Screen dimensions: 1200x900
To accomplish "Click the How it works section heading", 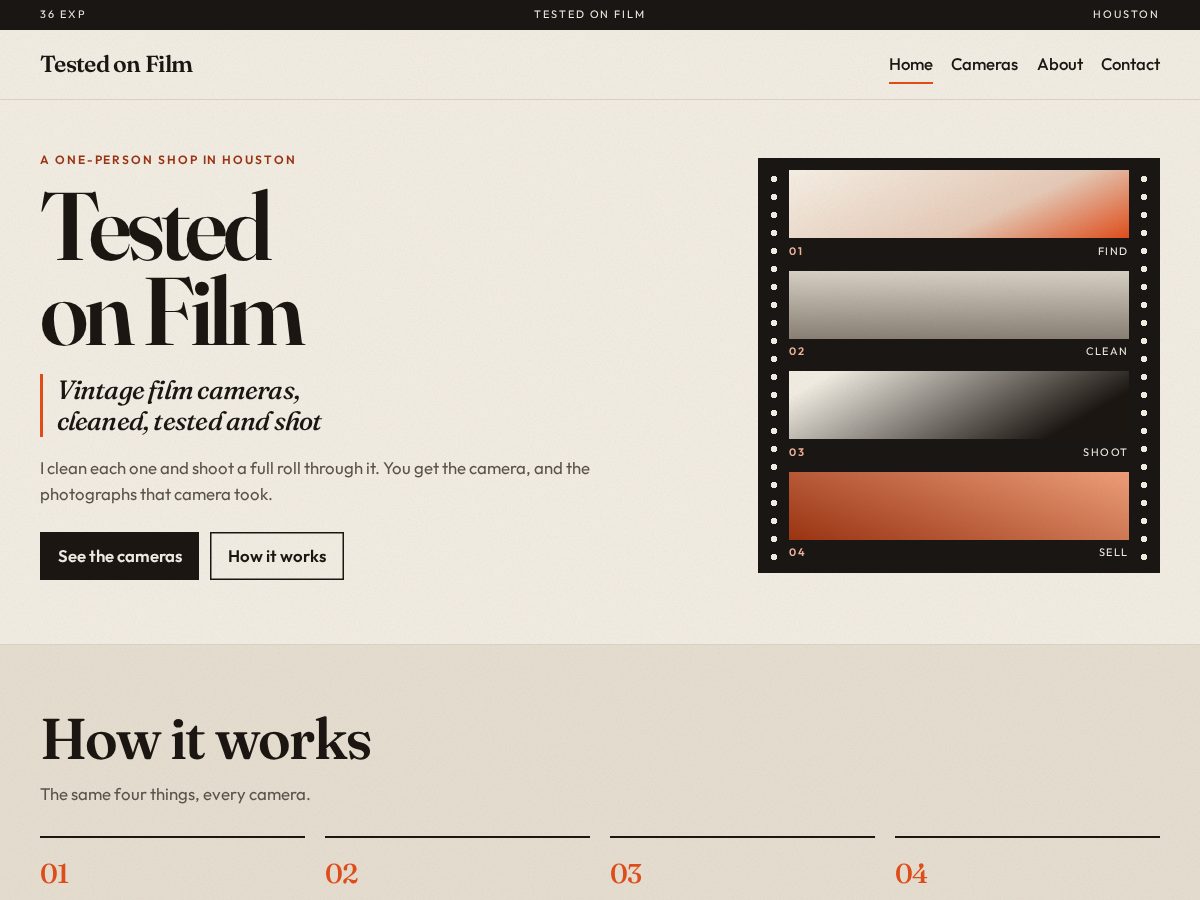I will coord(205,739).
